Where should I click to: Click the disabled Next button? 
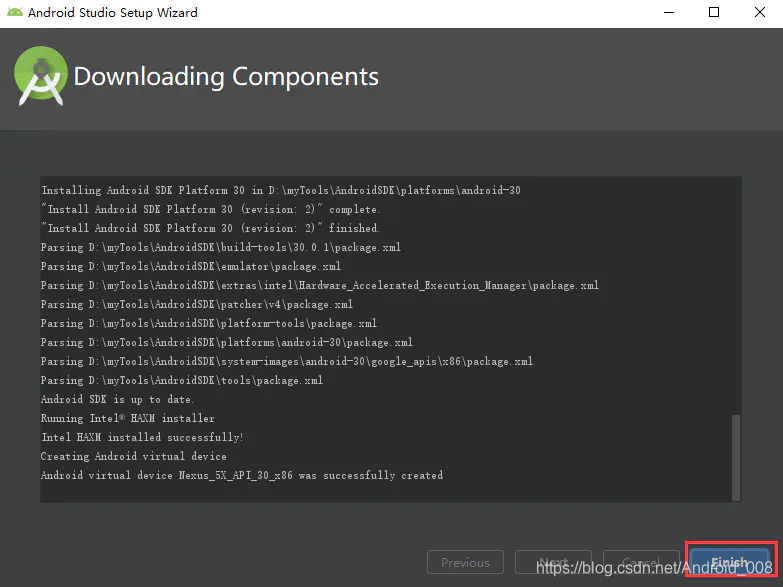tap(553, 562)
